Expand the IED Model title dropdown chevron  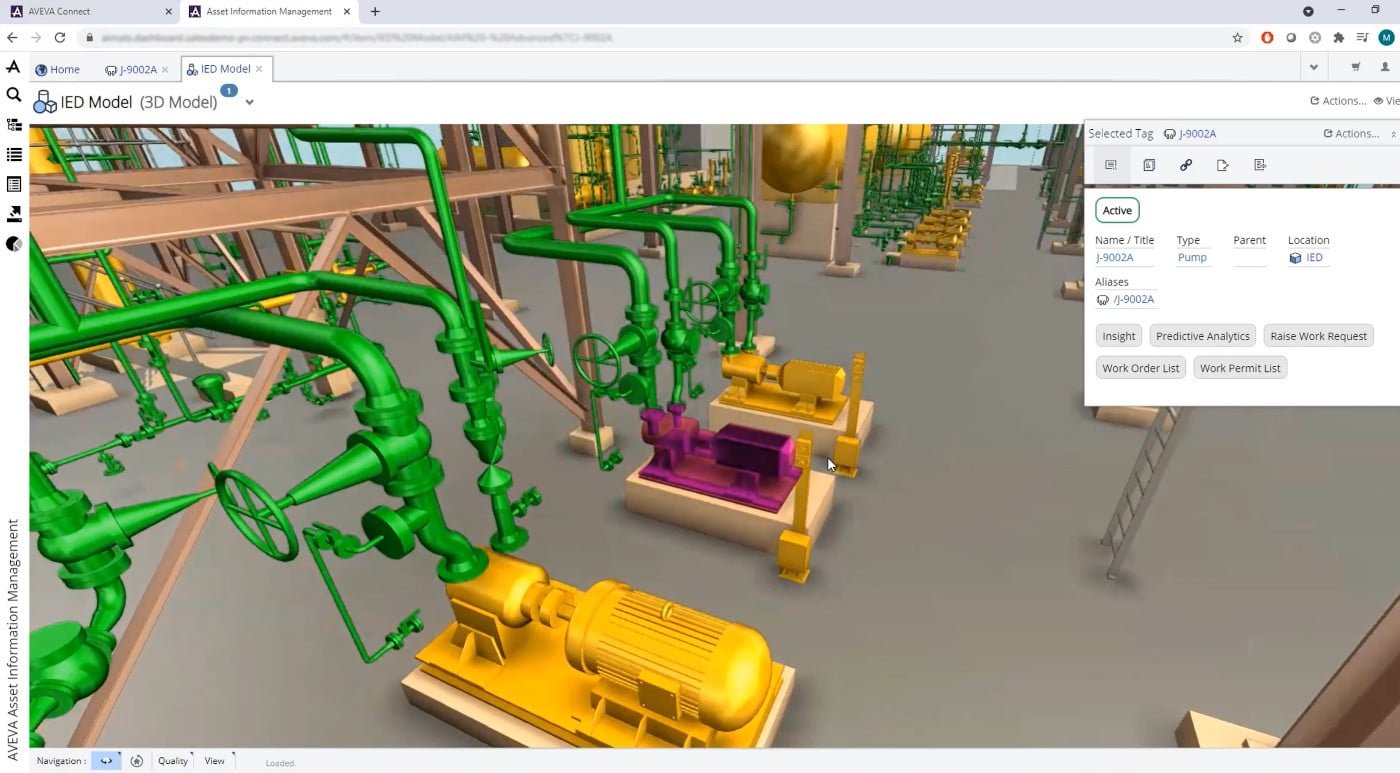point(249,102)
